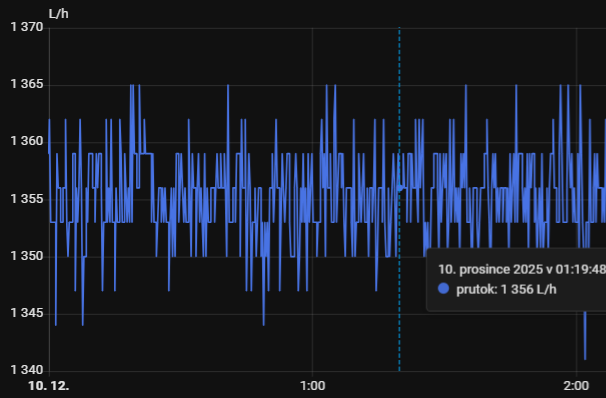Click the flat 1 359 plateau after early peaks

click(146, 154)
